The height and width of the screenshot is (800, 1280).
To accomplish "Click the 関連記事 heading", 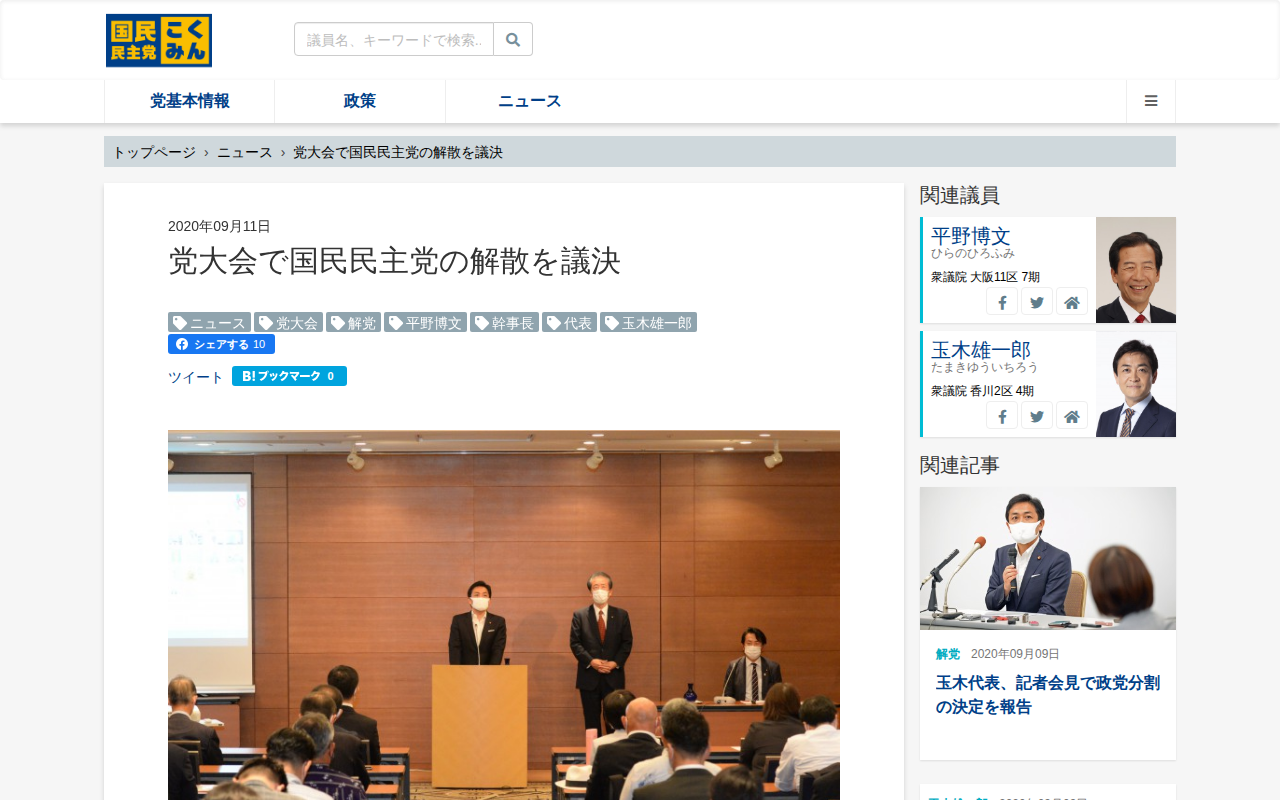I will (x=960, y=465).
